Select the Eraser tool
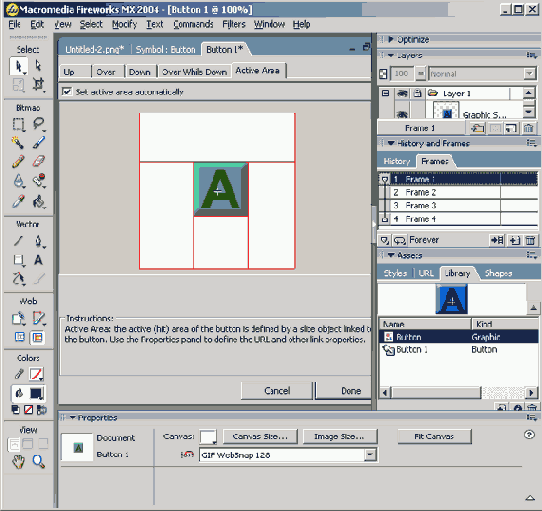Screen dimensions: 542x511 click(39, 161)
